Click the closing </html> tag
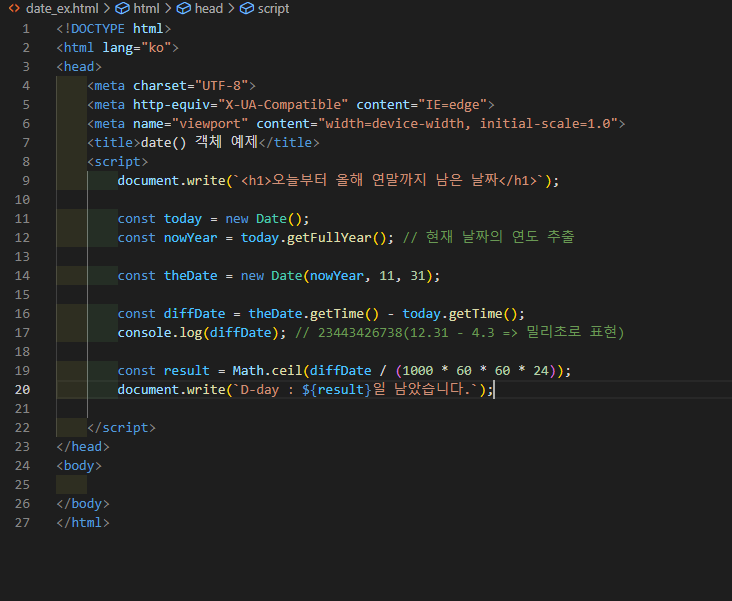The image size is (732, 601). pos(83,523)
